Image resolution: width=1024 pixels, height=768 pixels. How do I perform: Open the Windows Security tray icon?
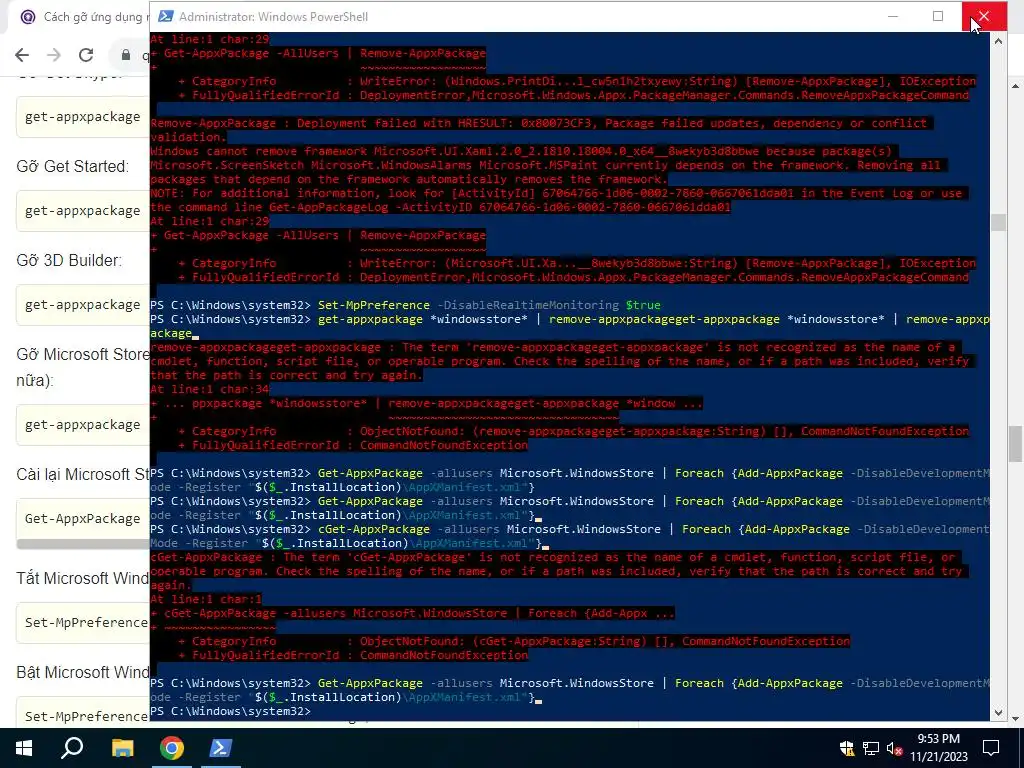(x=846, y=748)
